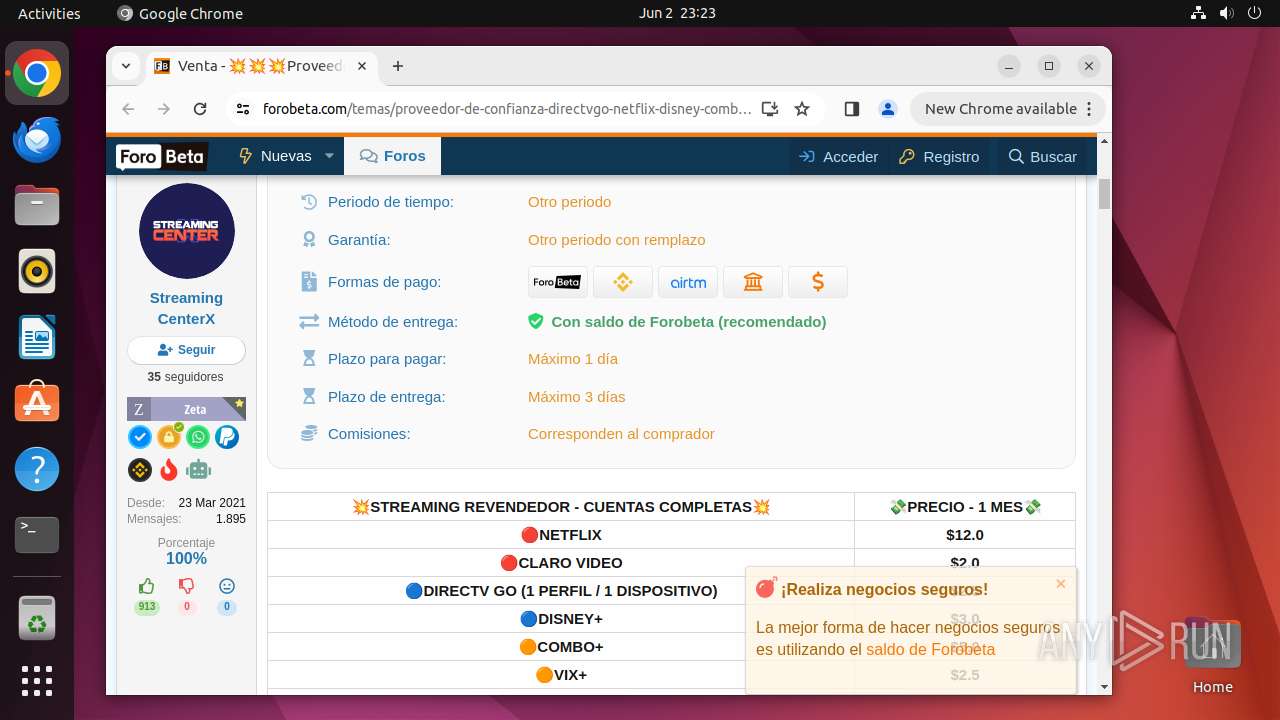Click the red flame badge icon
Screen dimensions: 1280x720
pyautogui.click(x=169, y=469)
